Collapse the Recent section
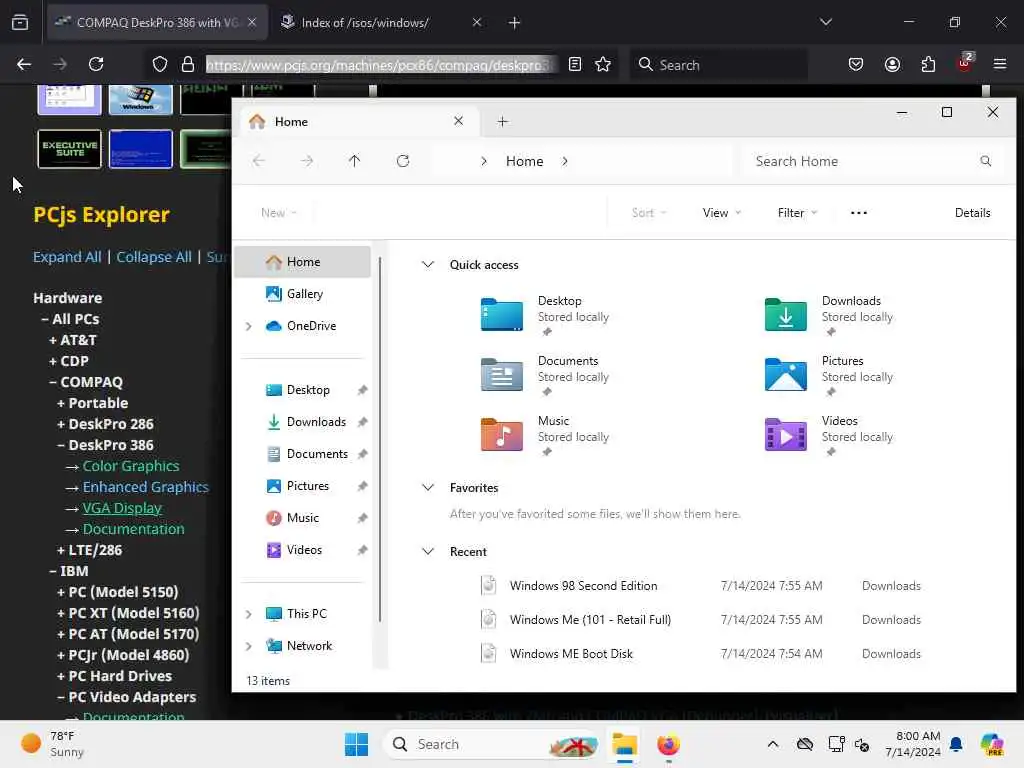The image size is (1024, 768). (427, 551)
